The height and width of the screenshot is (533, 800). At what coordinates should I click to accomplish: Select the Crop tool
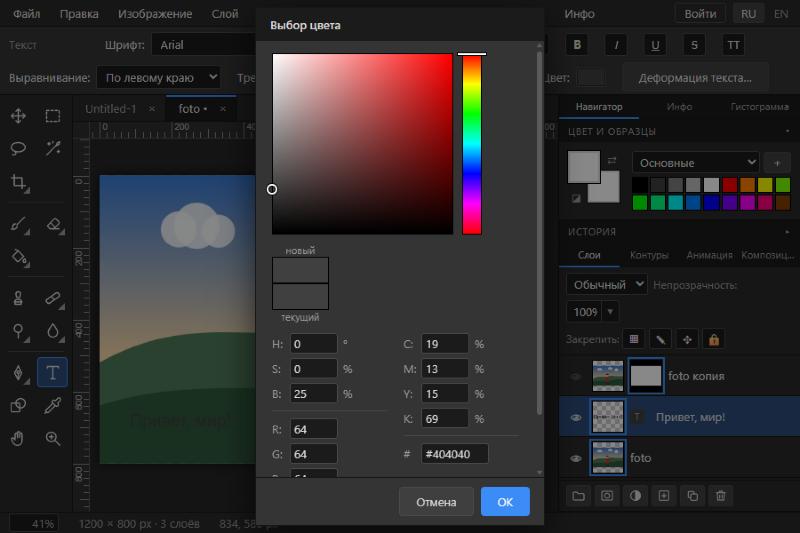coord(18,182)
